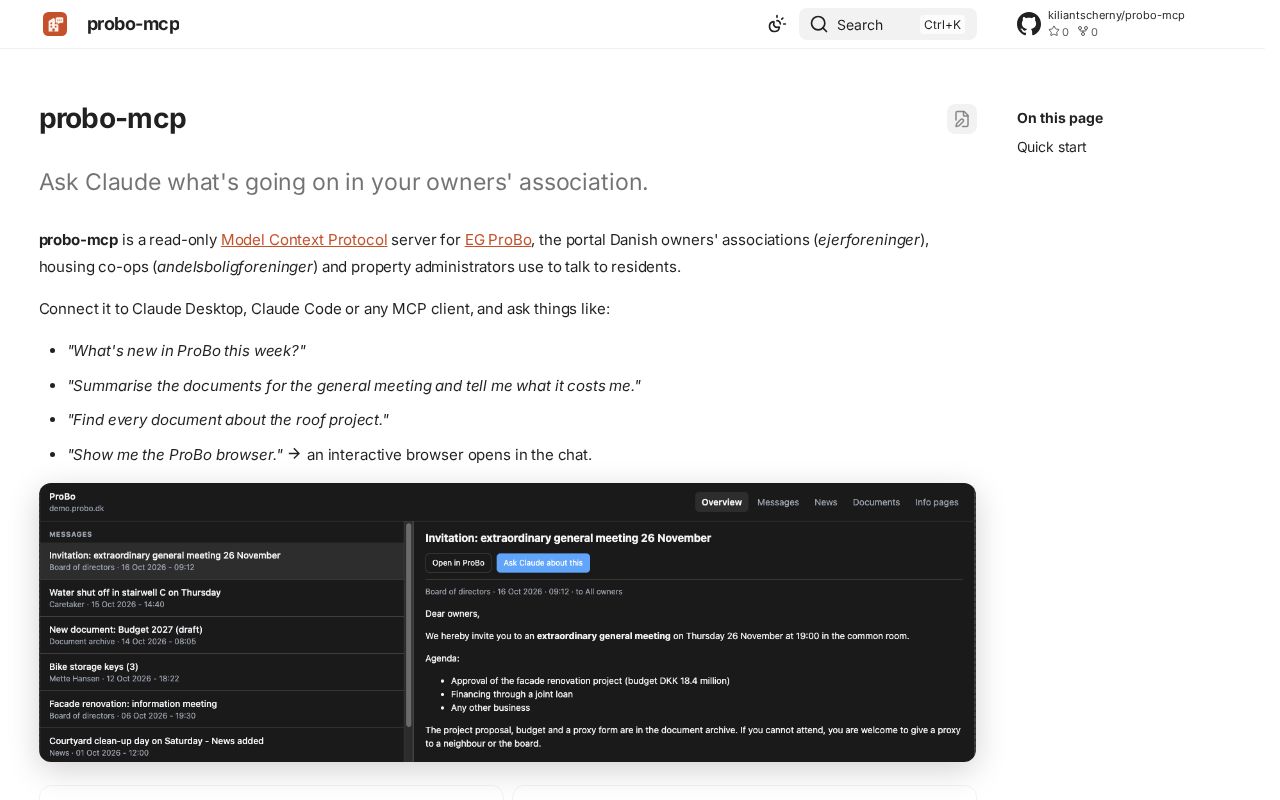Image resolution: width=1280 pixels, height=800 pixels.
Task: Click the probo-mcp logo icon in the header
Action: pyautogui.click(x=55, y=24)
